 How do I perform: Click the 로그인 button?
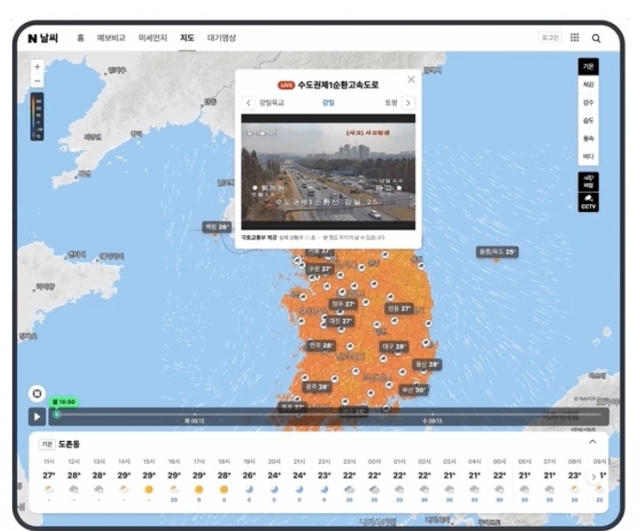[x=550, y=38]
